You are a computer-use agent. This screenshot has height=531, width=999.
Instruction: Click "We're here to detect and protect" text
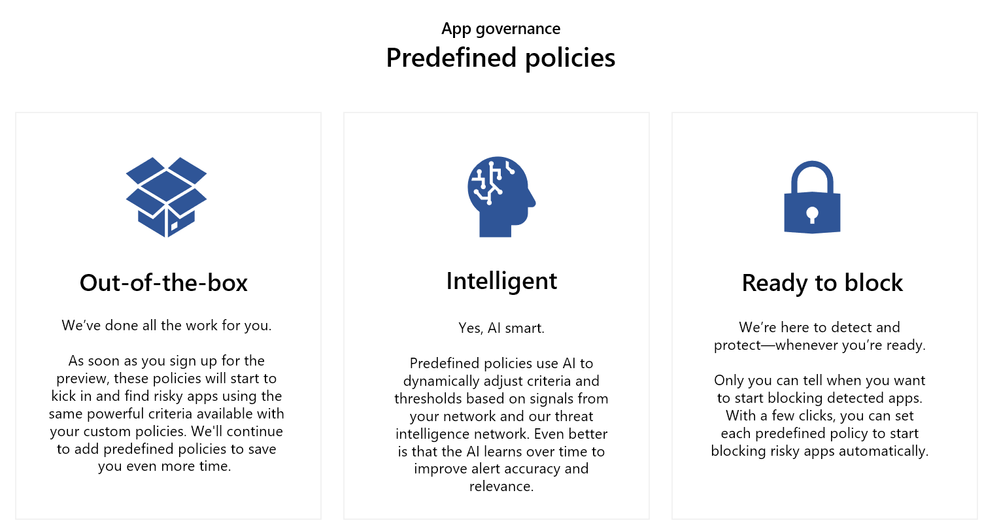(819, 337)
